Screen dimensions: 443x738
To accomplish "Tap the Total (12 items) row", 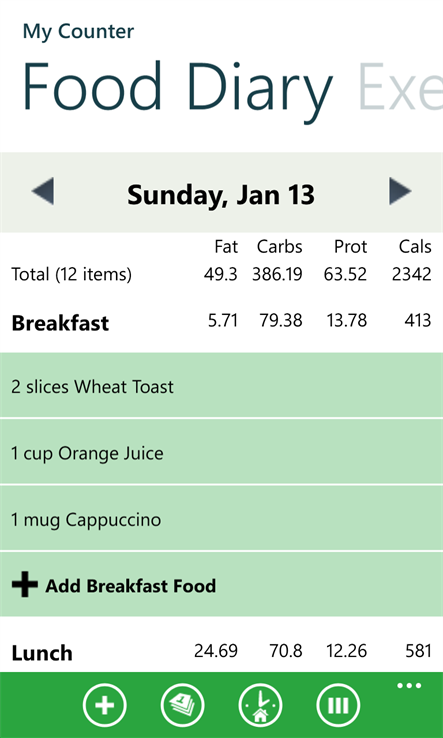I will click(221, 274).
